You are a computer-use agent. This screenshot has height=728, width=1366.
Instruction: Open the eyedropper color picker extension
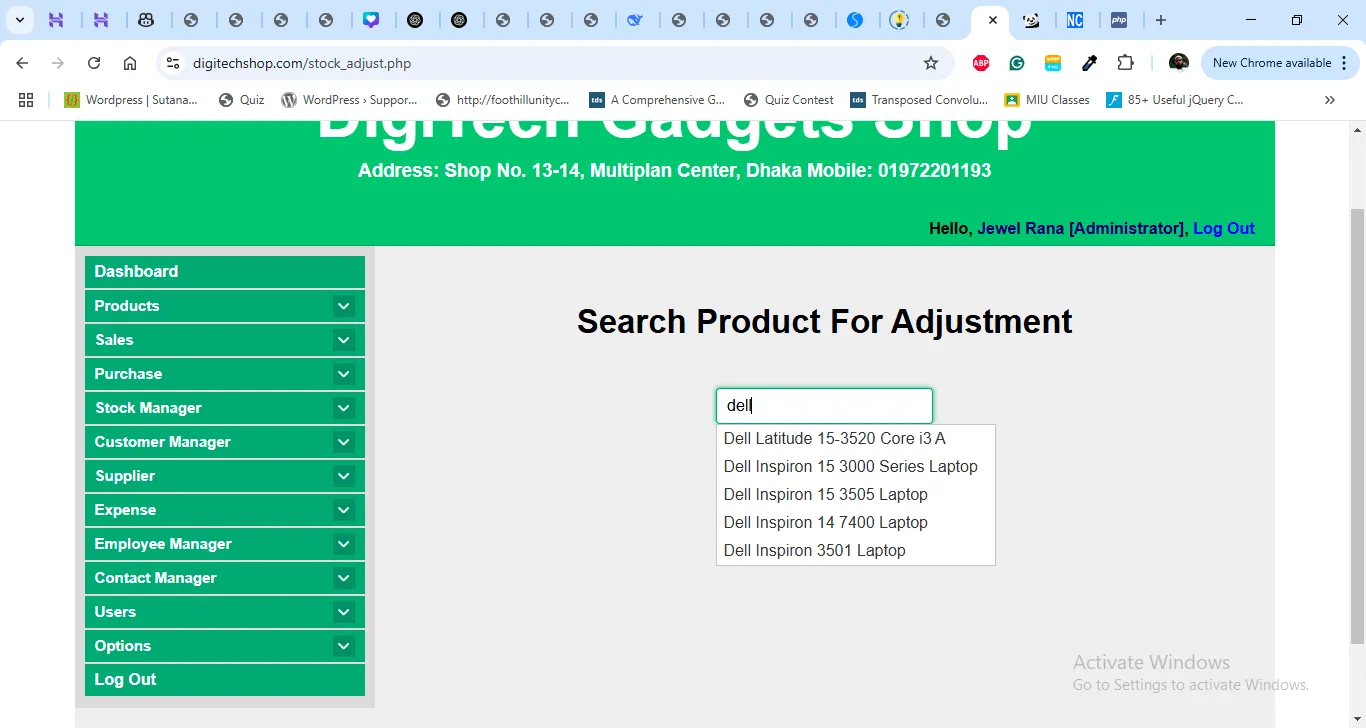(1089, 63)
